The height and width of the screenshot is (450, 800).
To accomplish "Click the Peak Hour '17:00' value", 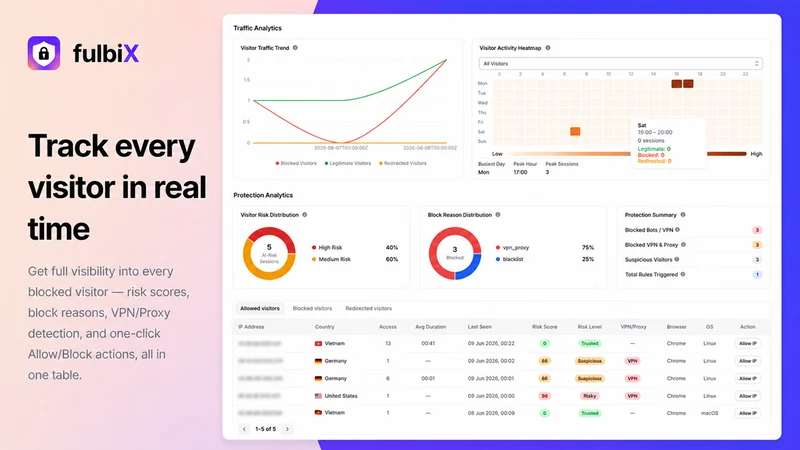I will (520, 172).
